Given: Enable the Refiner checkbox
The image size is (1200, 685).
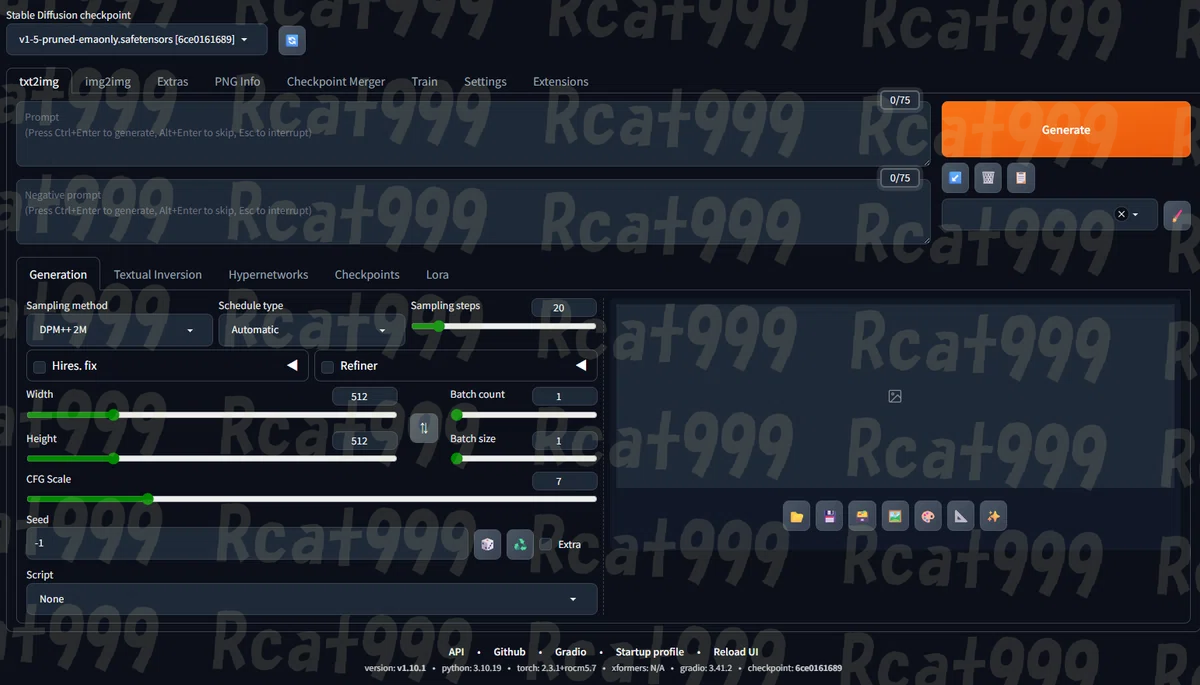Looking at the screenshot, I should click(x=328, y=366).
